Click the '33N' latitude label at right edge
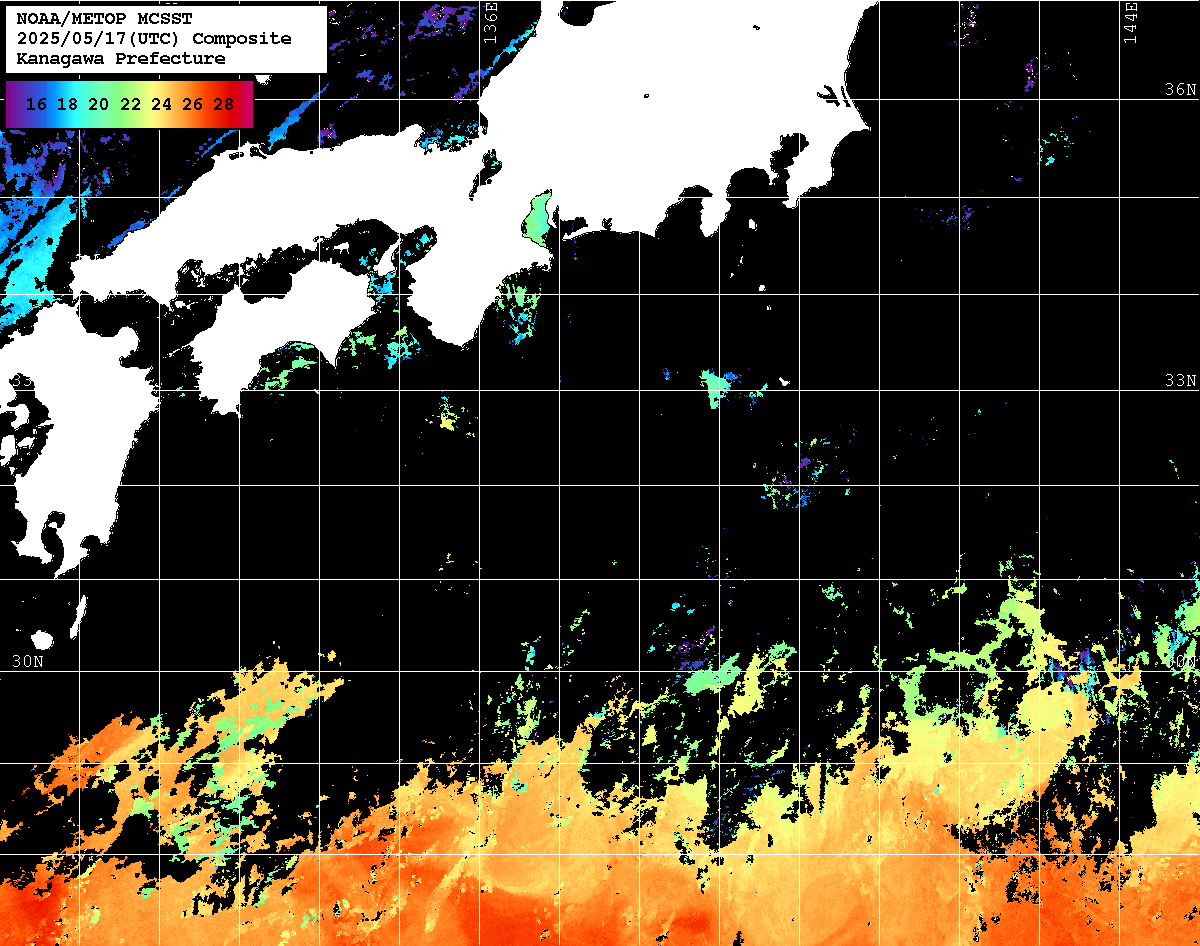The image size is (1200, 946). (x=1180, y=381)
